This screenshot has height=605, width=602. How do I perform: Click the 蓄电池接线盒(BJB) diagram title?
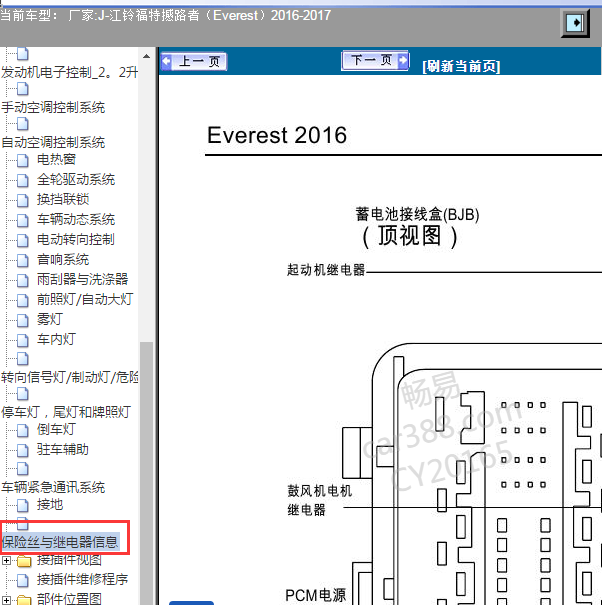click(x=417, y=215)
